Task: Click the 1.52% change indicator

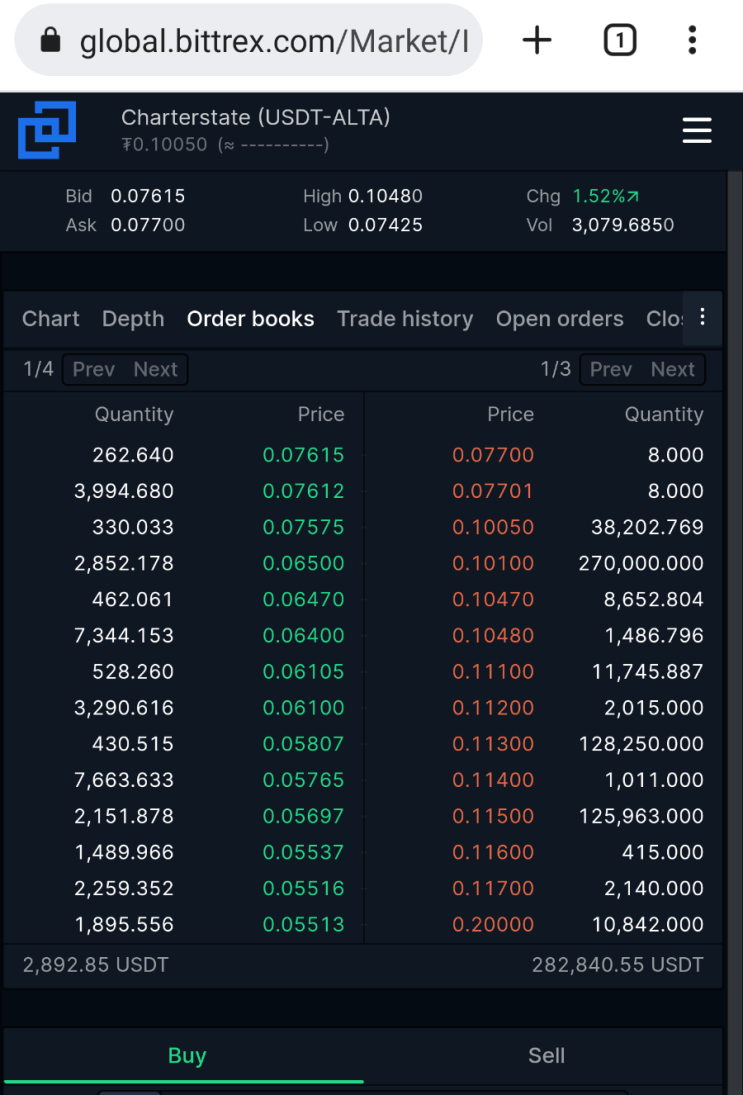Action: [606, 196]
